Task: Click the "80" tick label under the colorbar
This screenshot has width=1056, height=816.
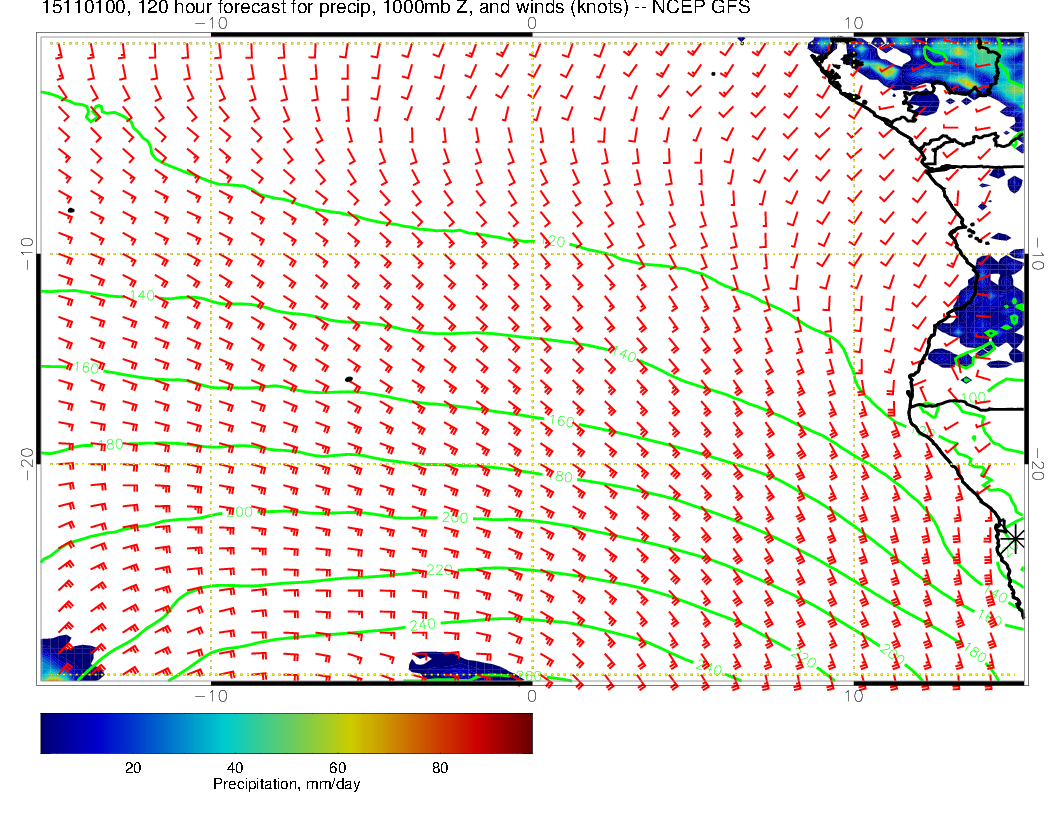Action: click(x=439, y=768)
